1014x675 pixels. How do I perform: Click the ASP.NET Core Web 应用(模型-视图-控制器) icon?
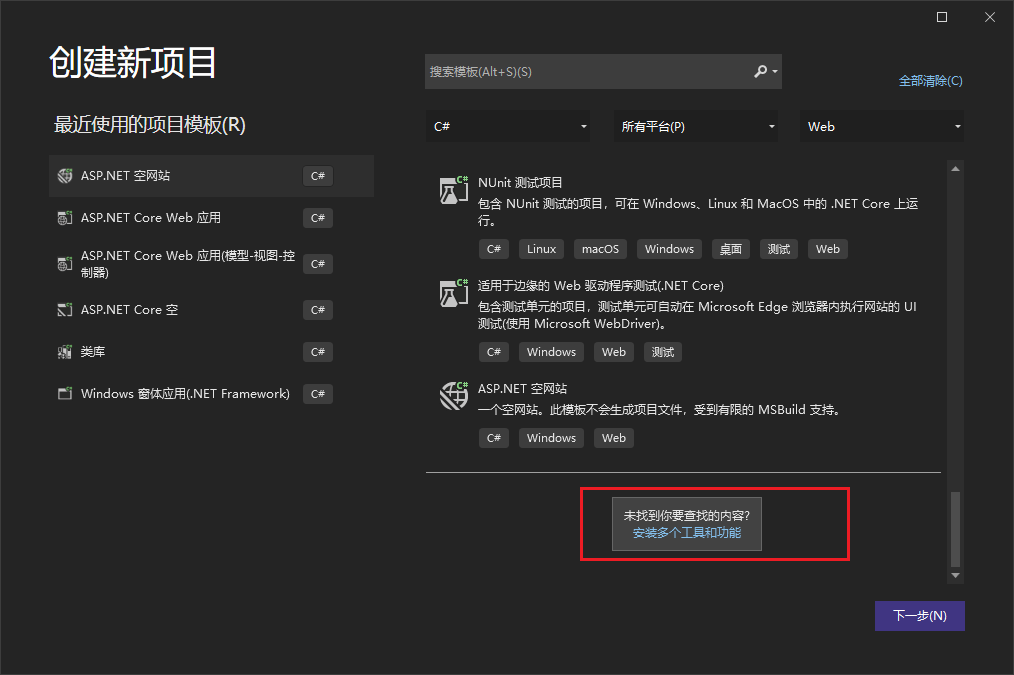pos(65,264)
